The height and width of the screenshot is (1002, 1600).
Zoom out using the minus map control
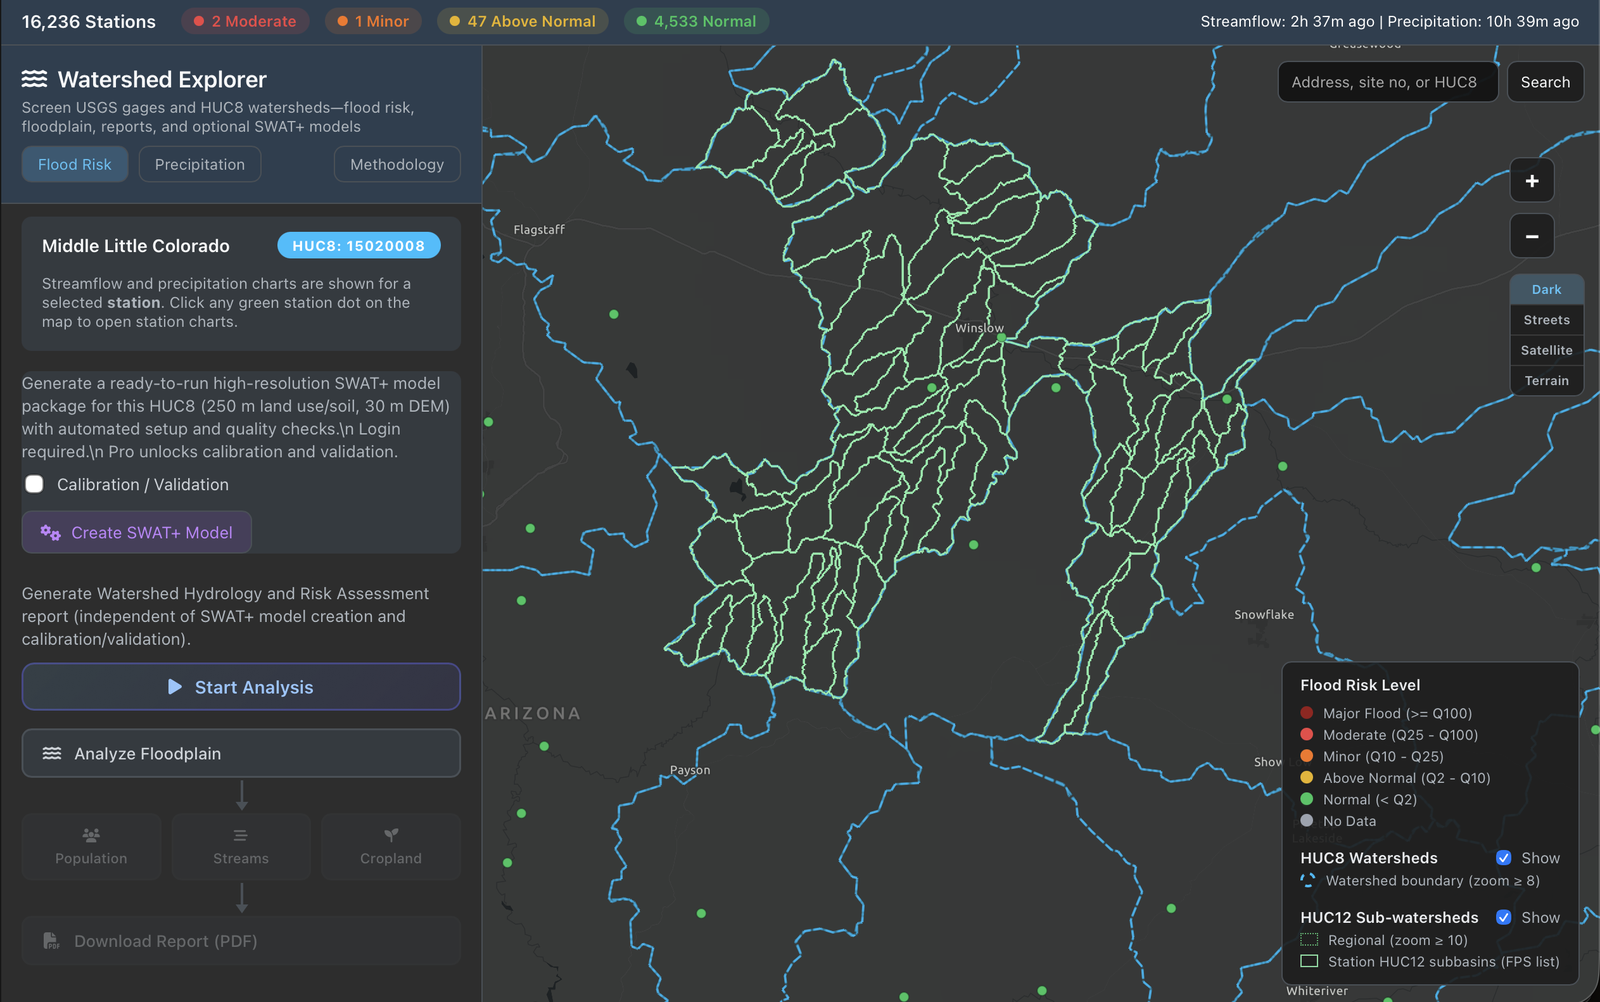(1531, 236)
